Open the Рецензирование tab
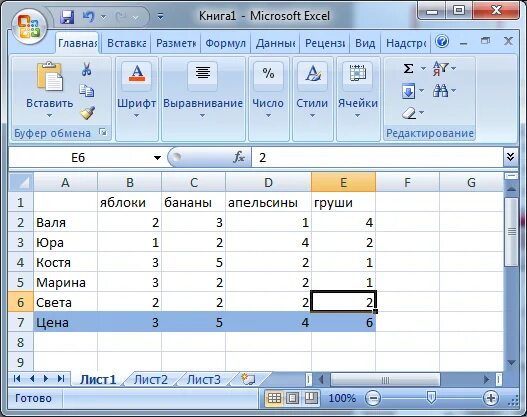The image size is (527, 417). (325, 43)
